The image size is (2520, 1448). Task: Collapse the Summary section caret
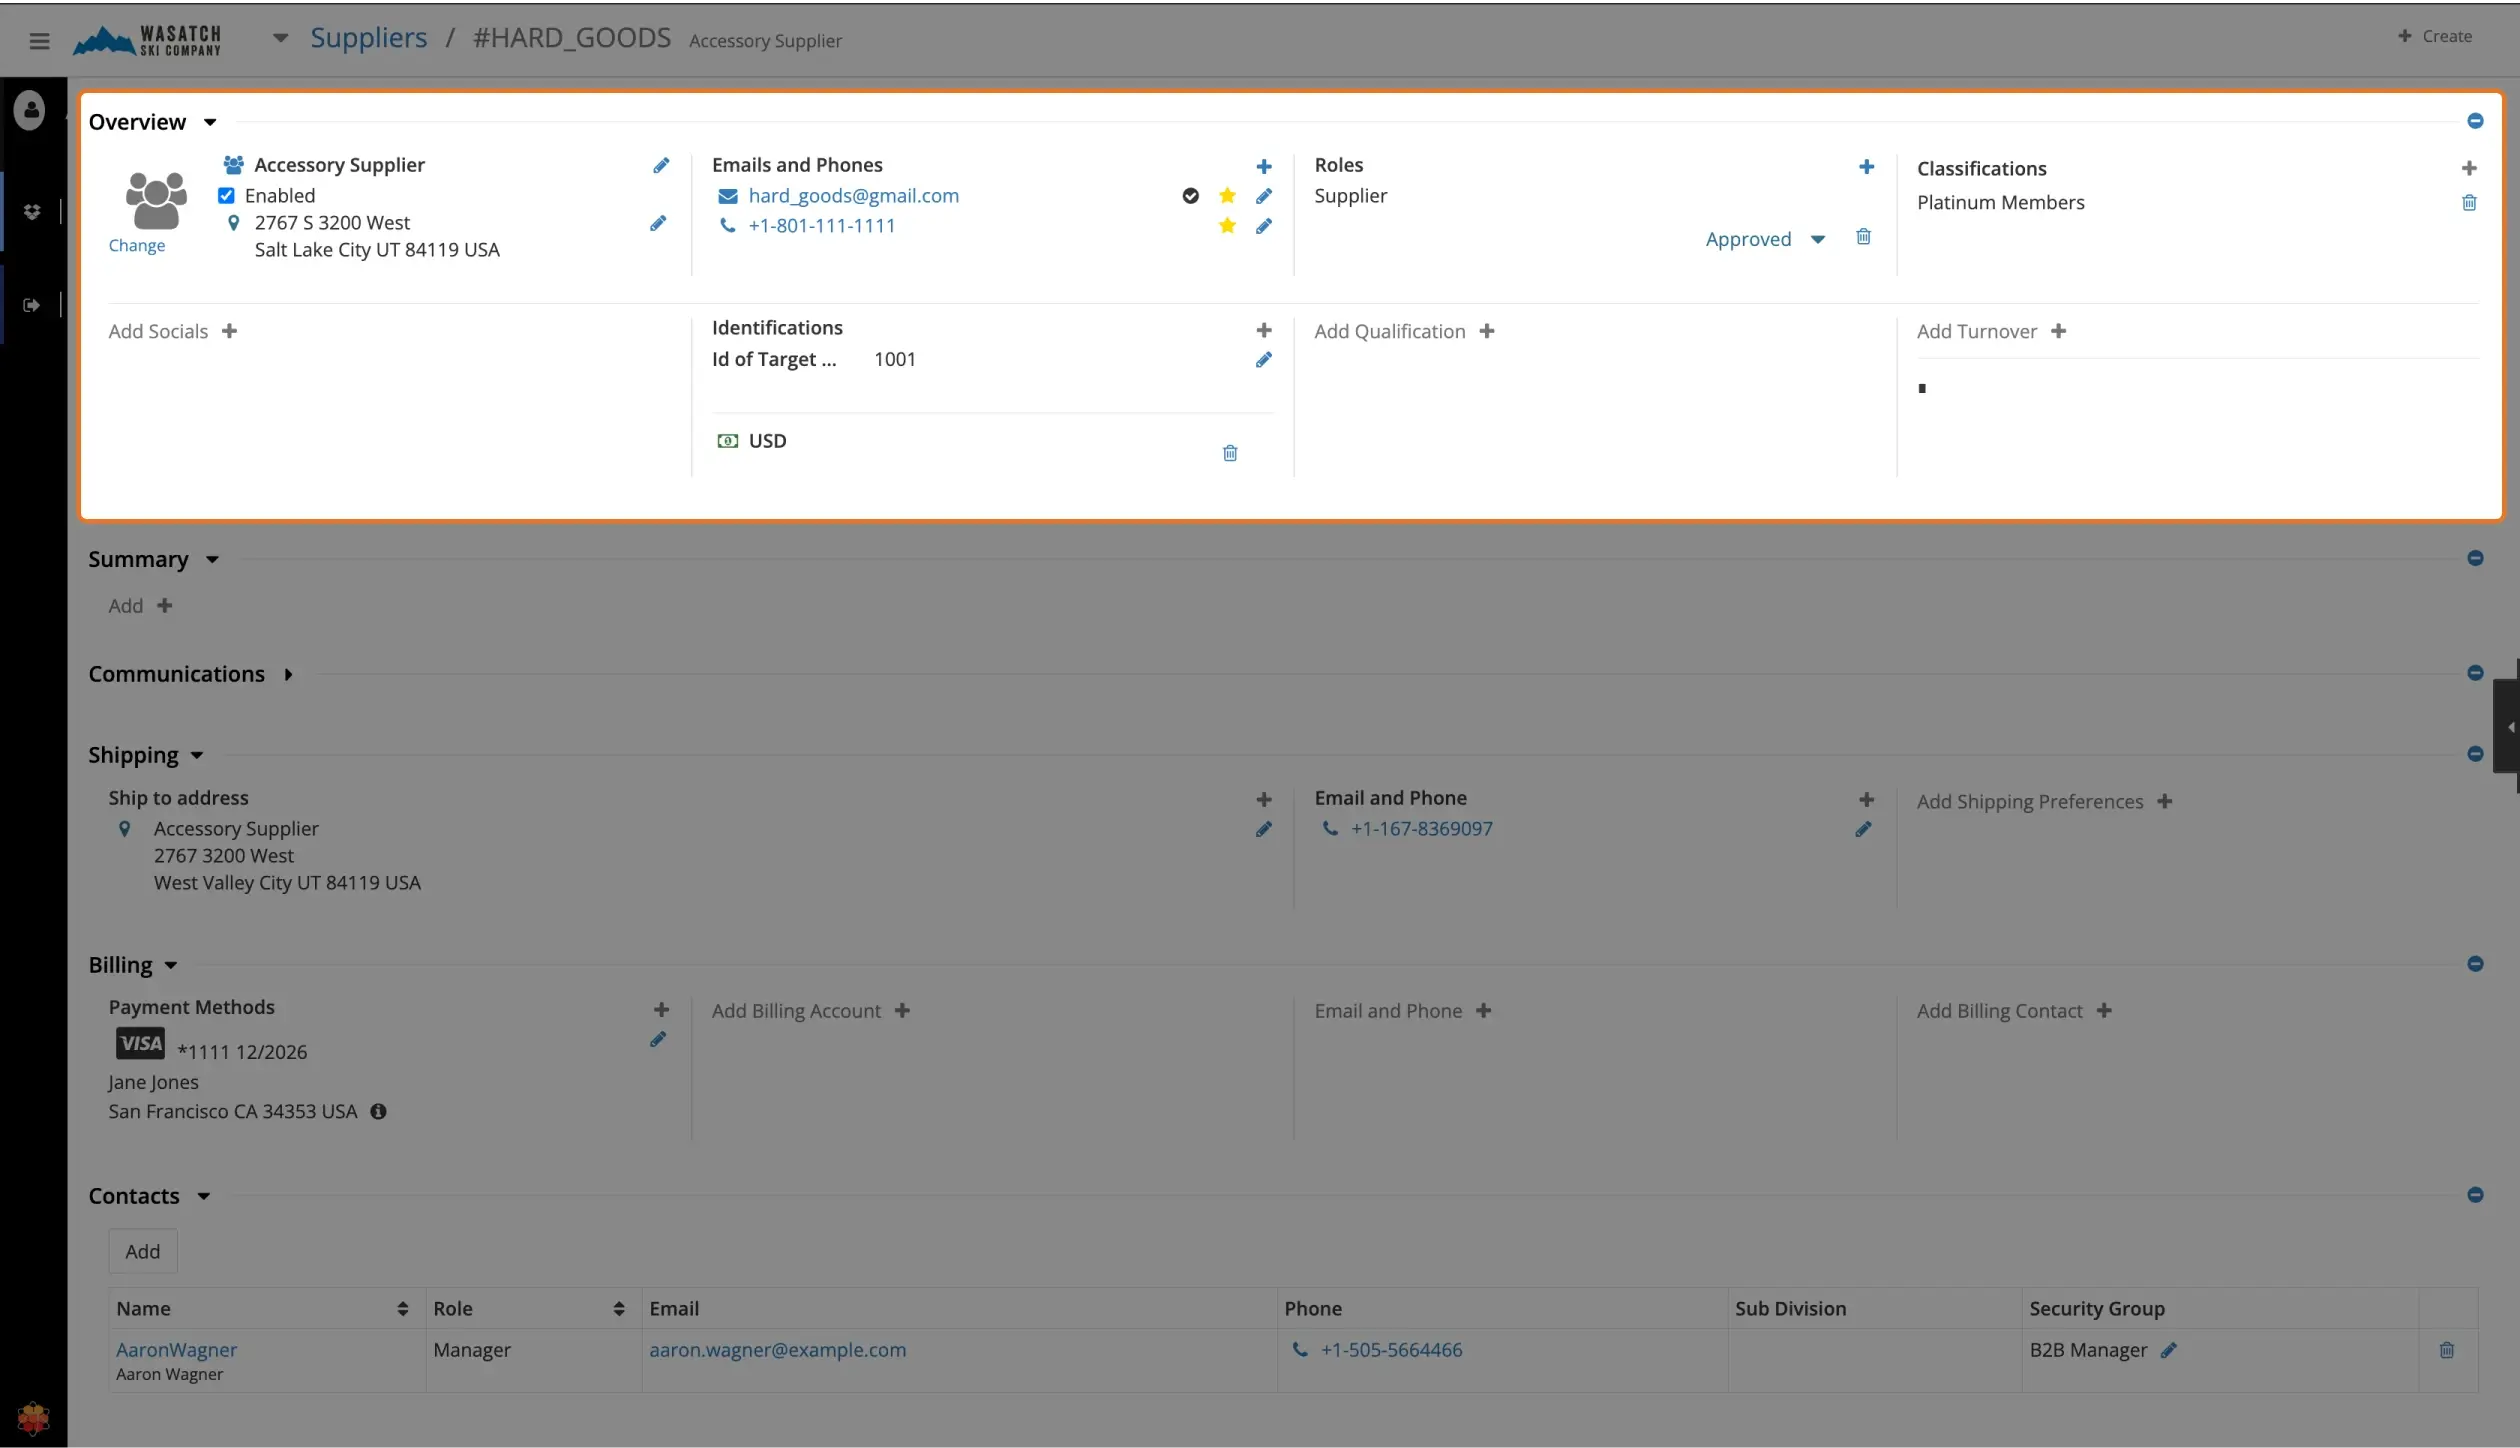[212, 560]
